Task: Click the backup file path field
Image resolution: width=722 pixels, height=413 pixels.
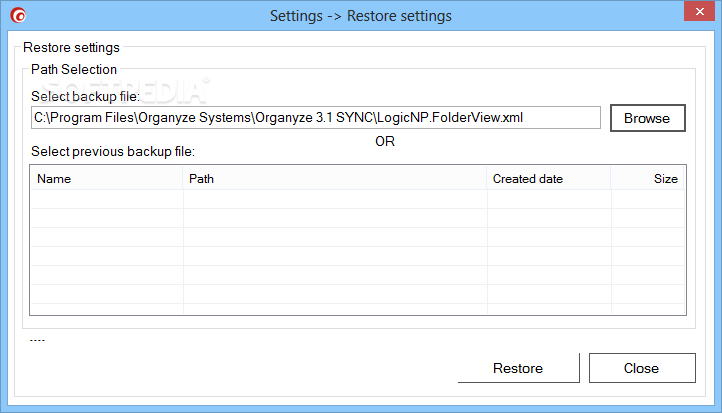Action: coord(316,118)
